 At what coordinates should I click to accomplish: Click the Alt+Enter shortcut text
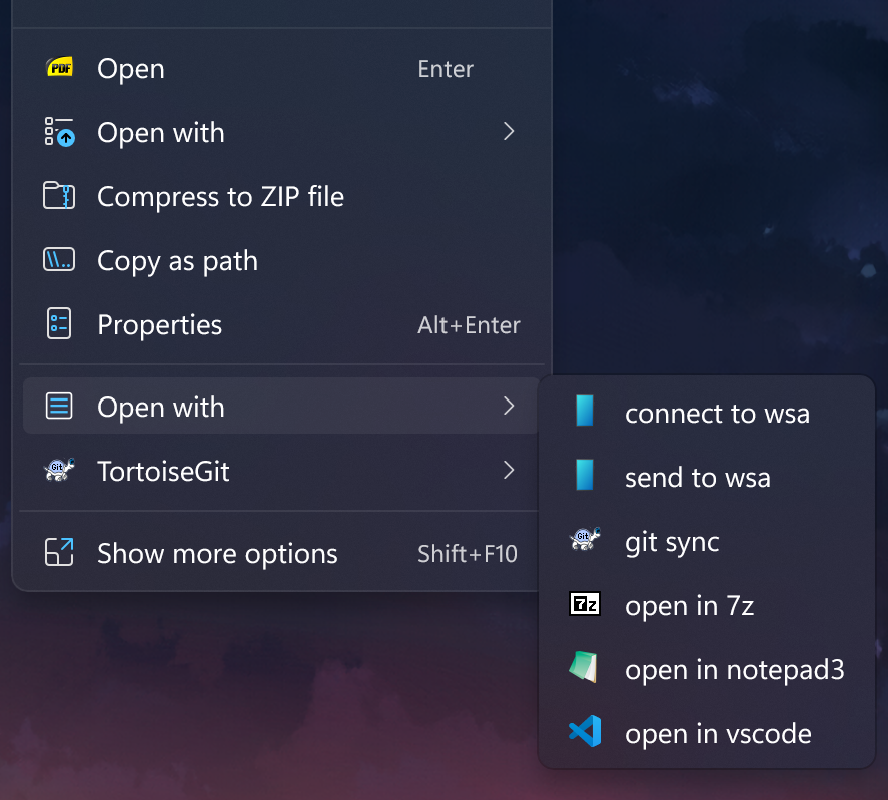point(469,325)
